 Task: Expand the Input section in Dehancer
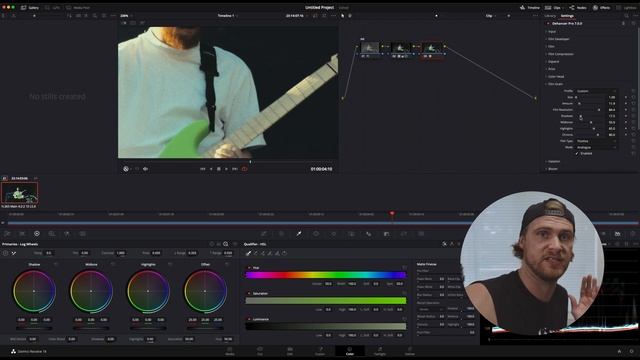[x=552, y=31]
